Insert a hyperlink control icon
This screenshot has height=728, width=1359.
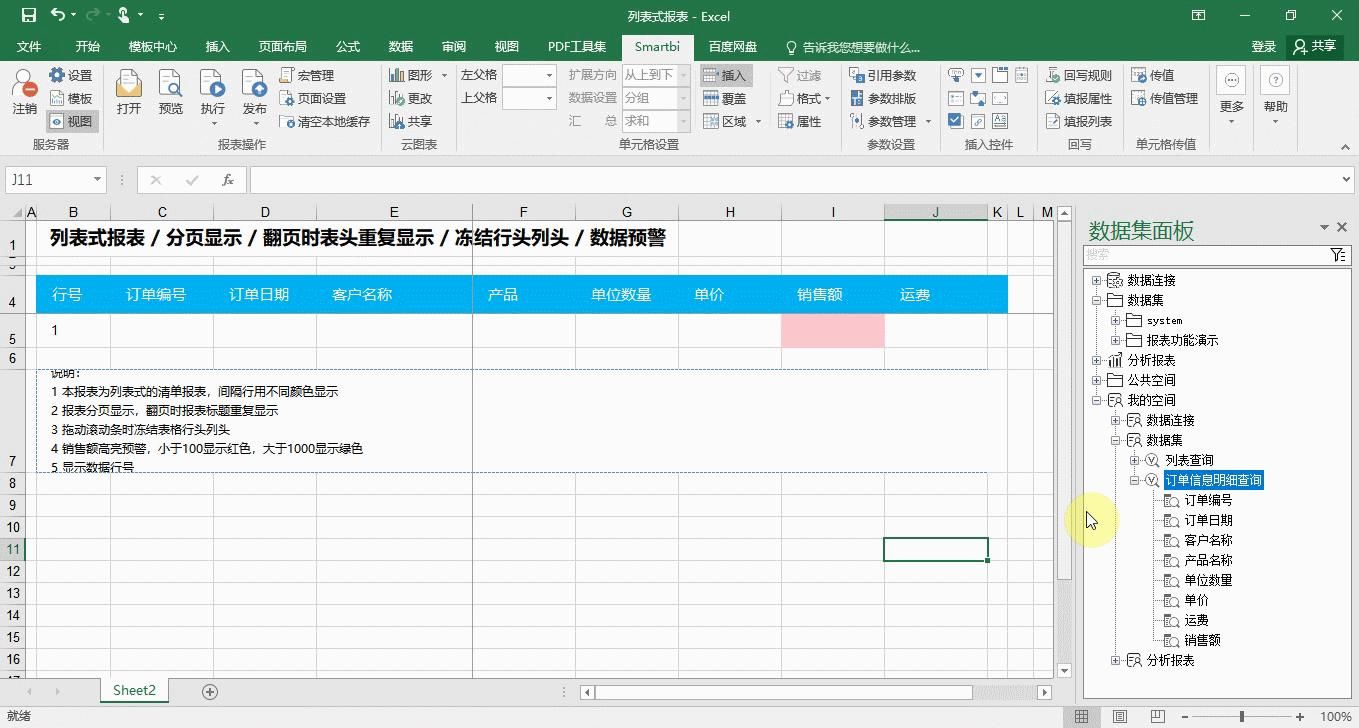pyautogui.click(x=977, y=121)
